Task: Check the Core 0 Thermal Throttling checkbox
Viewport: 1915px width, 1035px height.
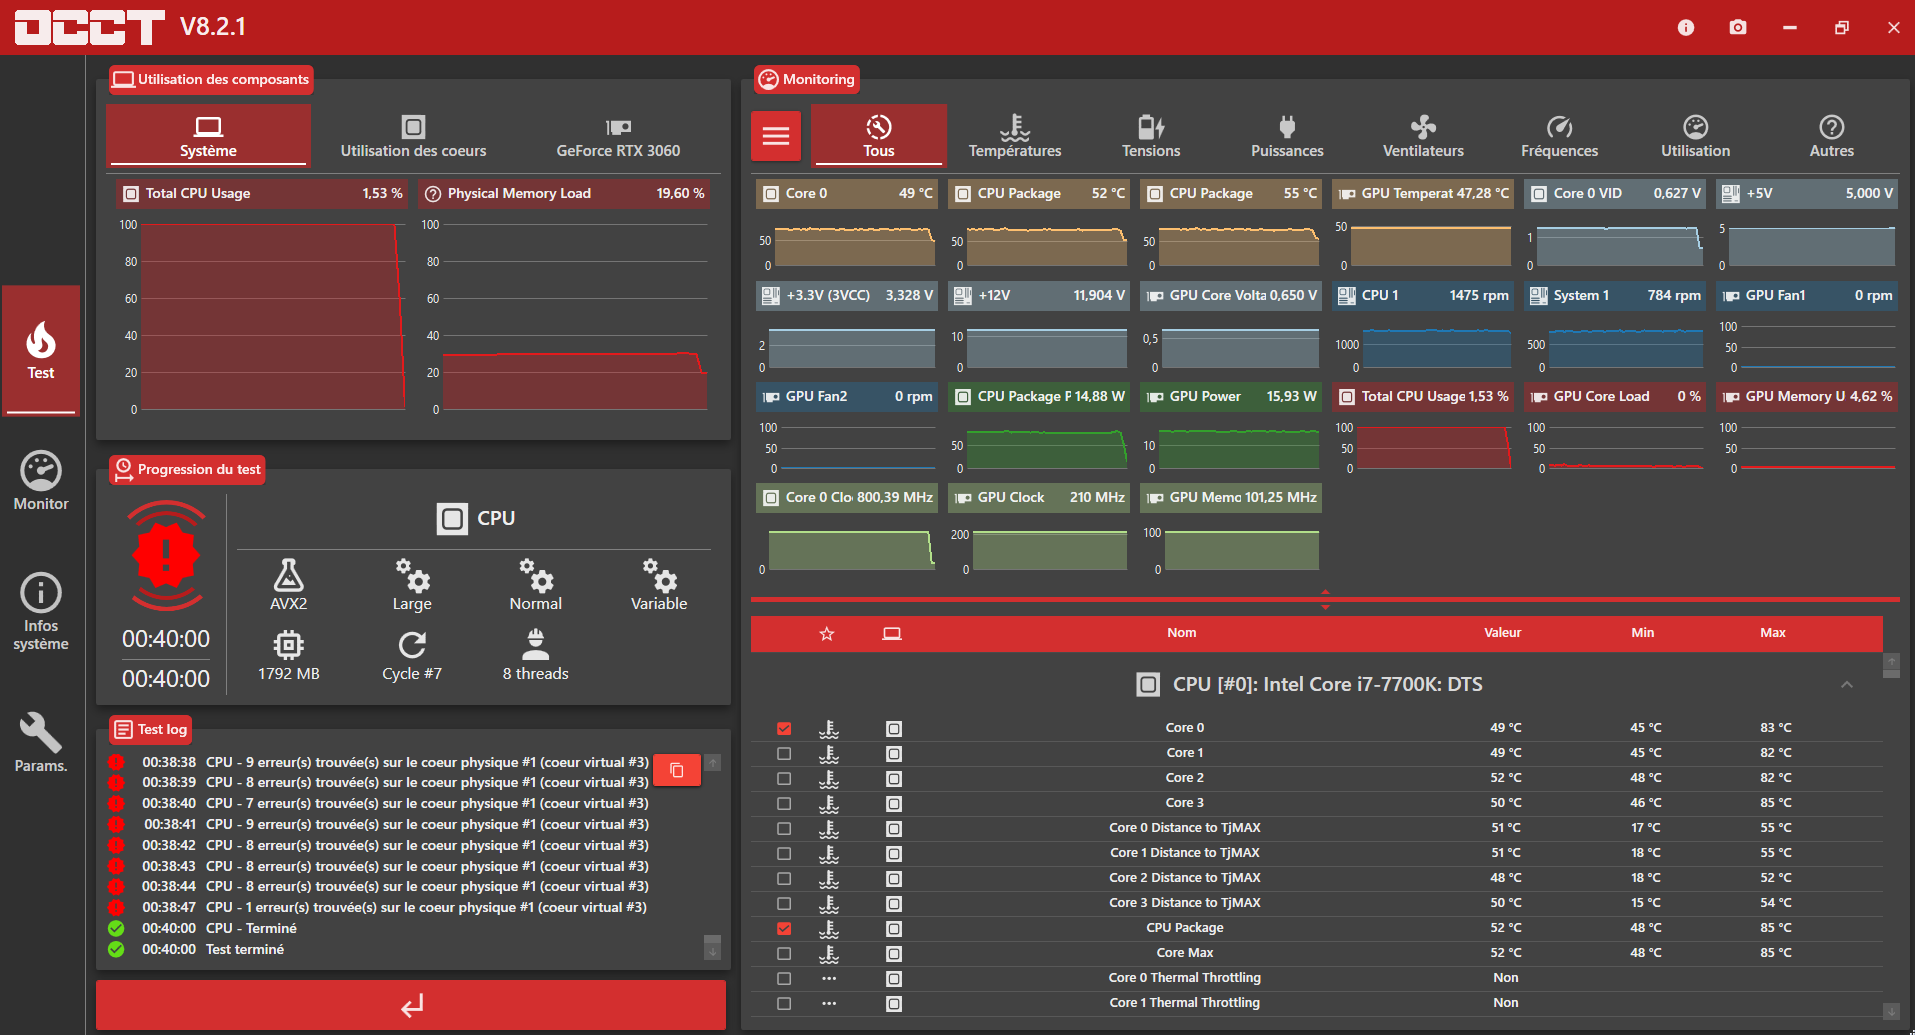Action: click(x=784, y=979)
